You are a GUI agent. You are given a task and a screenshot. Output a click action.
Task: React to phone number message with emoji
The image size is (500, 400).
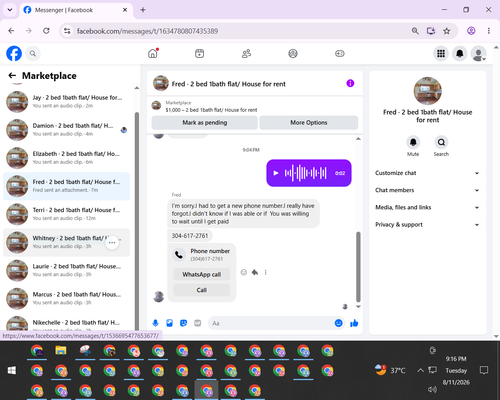tap(244, 272)
